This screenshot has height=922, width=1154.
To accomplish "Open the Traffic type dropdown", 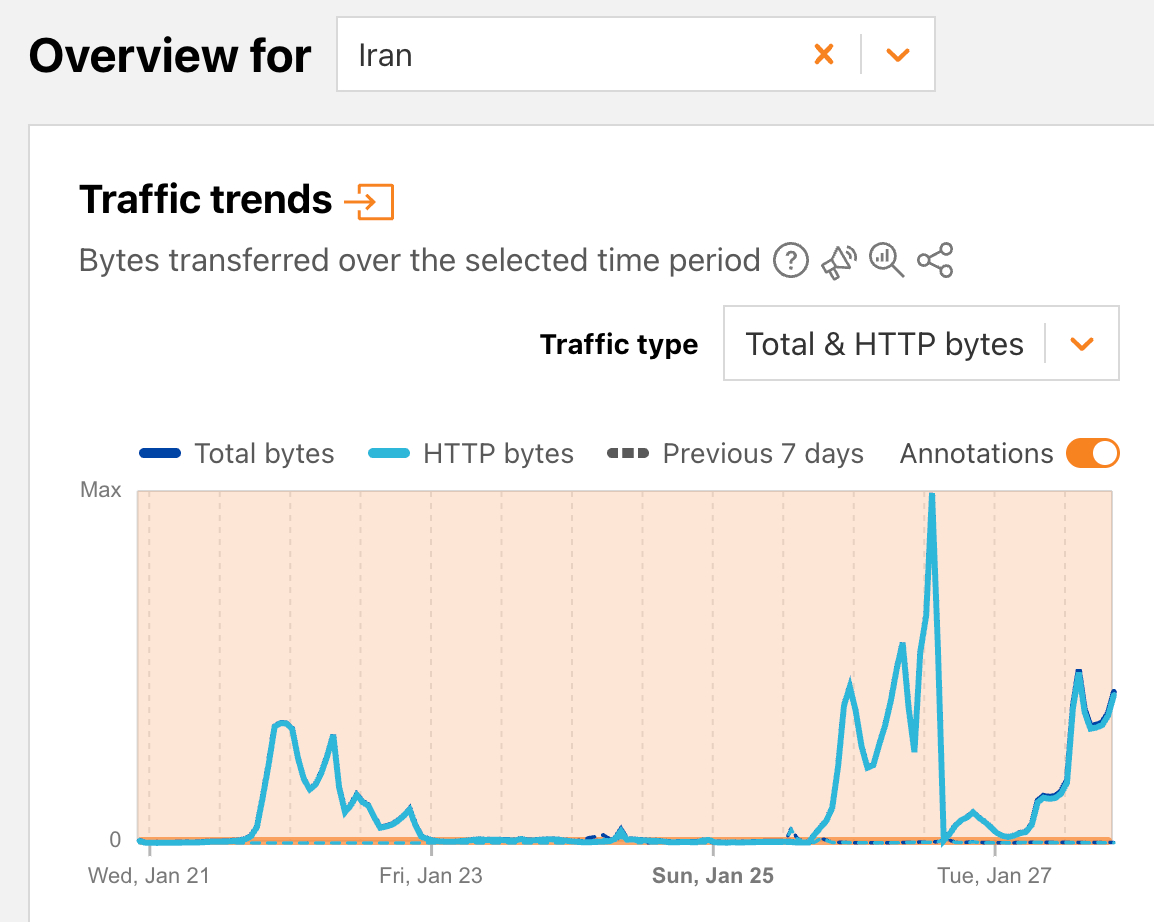I will click(x=884, y=344).
